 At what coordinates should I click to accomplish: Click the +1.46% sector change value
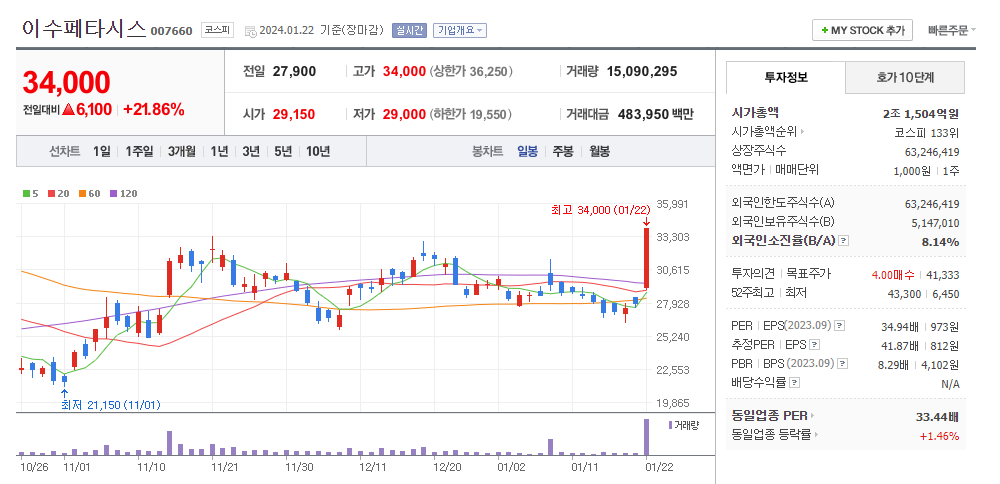click(939, 436)
